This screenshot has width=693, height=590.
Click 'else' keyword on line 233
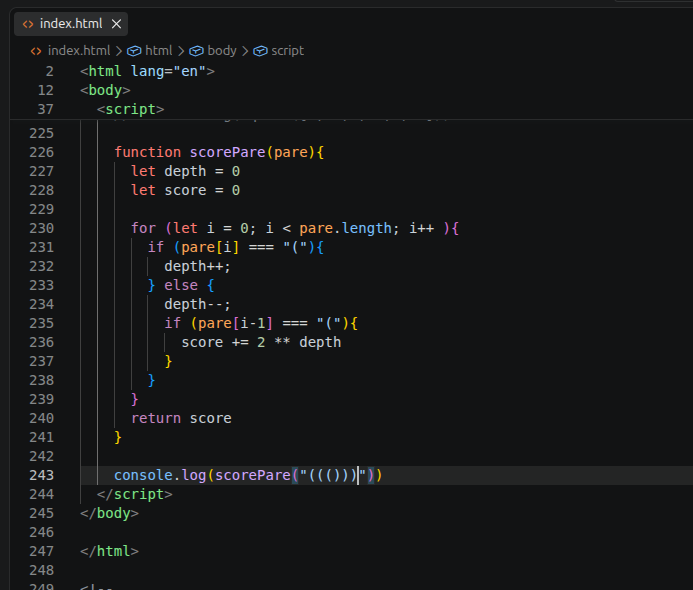(181, 285)
